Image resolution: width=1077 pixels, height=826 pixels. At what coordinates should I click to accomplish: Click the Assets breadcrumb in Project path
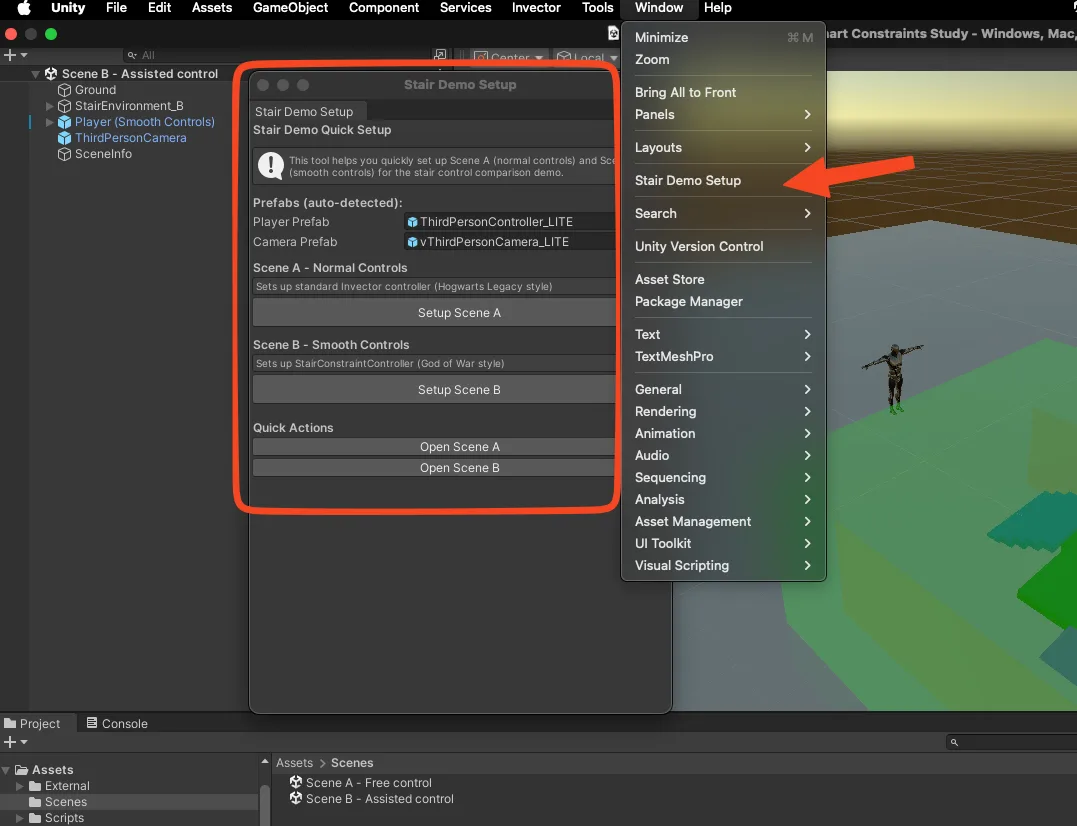coord(294,763)
